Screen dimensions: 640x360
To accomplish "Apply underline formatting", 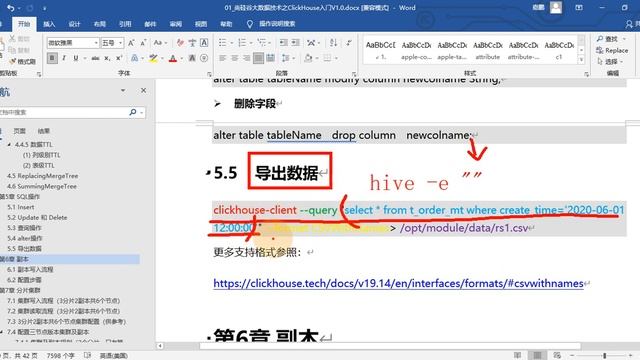I will (76, 58).
